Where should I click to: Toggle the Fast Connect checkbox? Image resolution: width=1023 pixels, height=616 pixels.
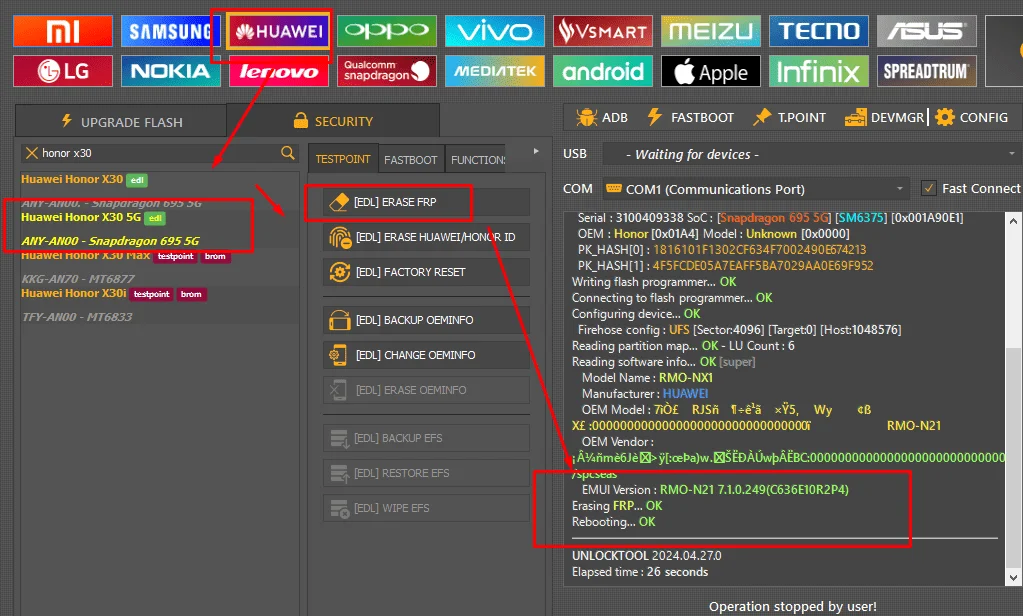(x=928, y=189)
